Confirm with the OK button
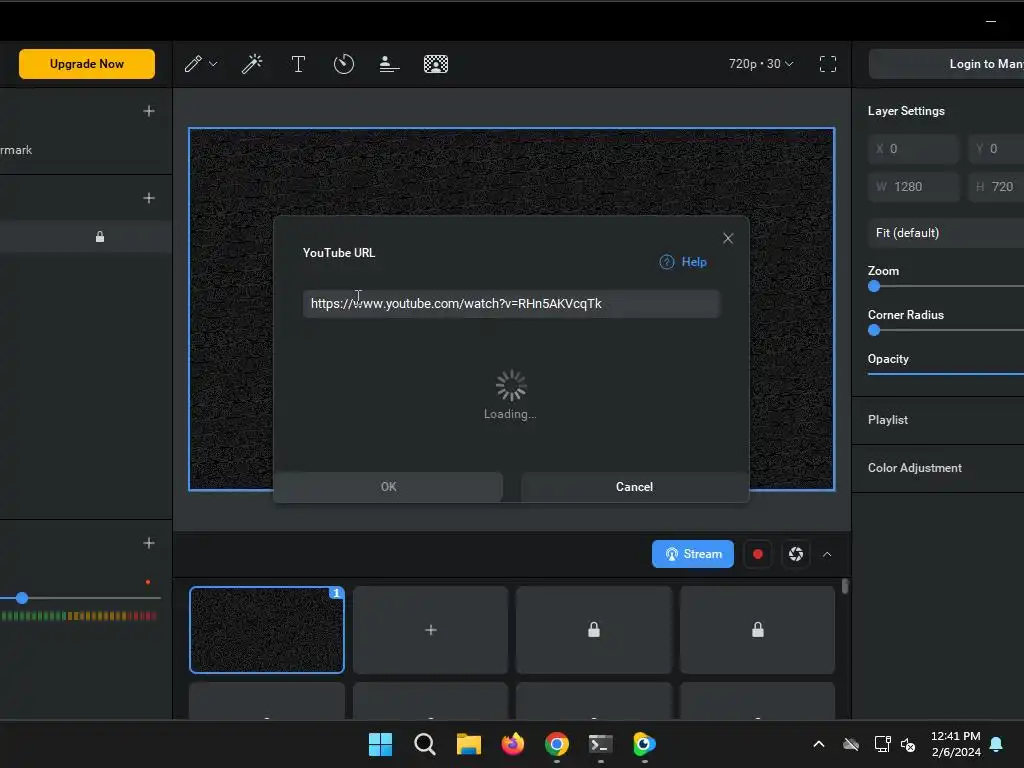Viewport: 1024px width, 768px height. [389, 487]
